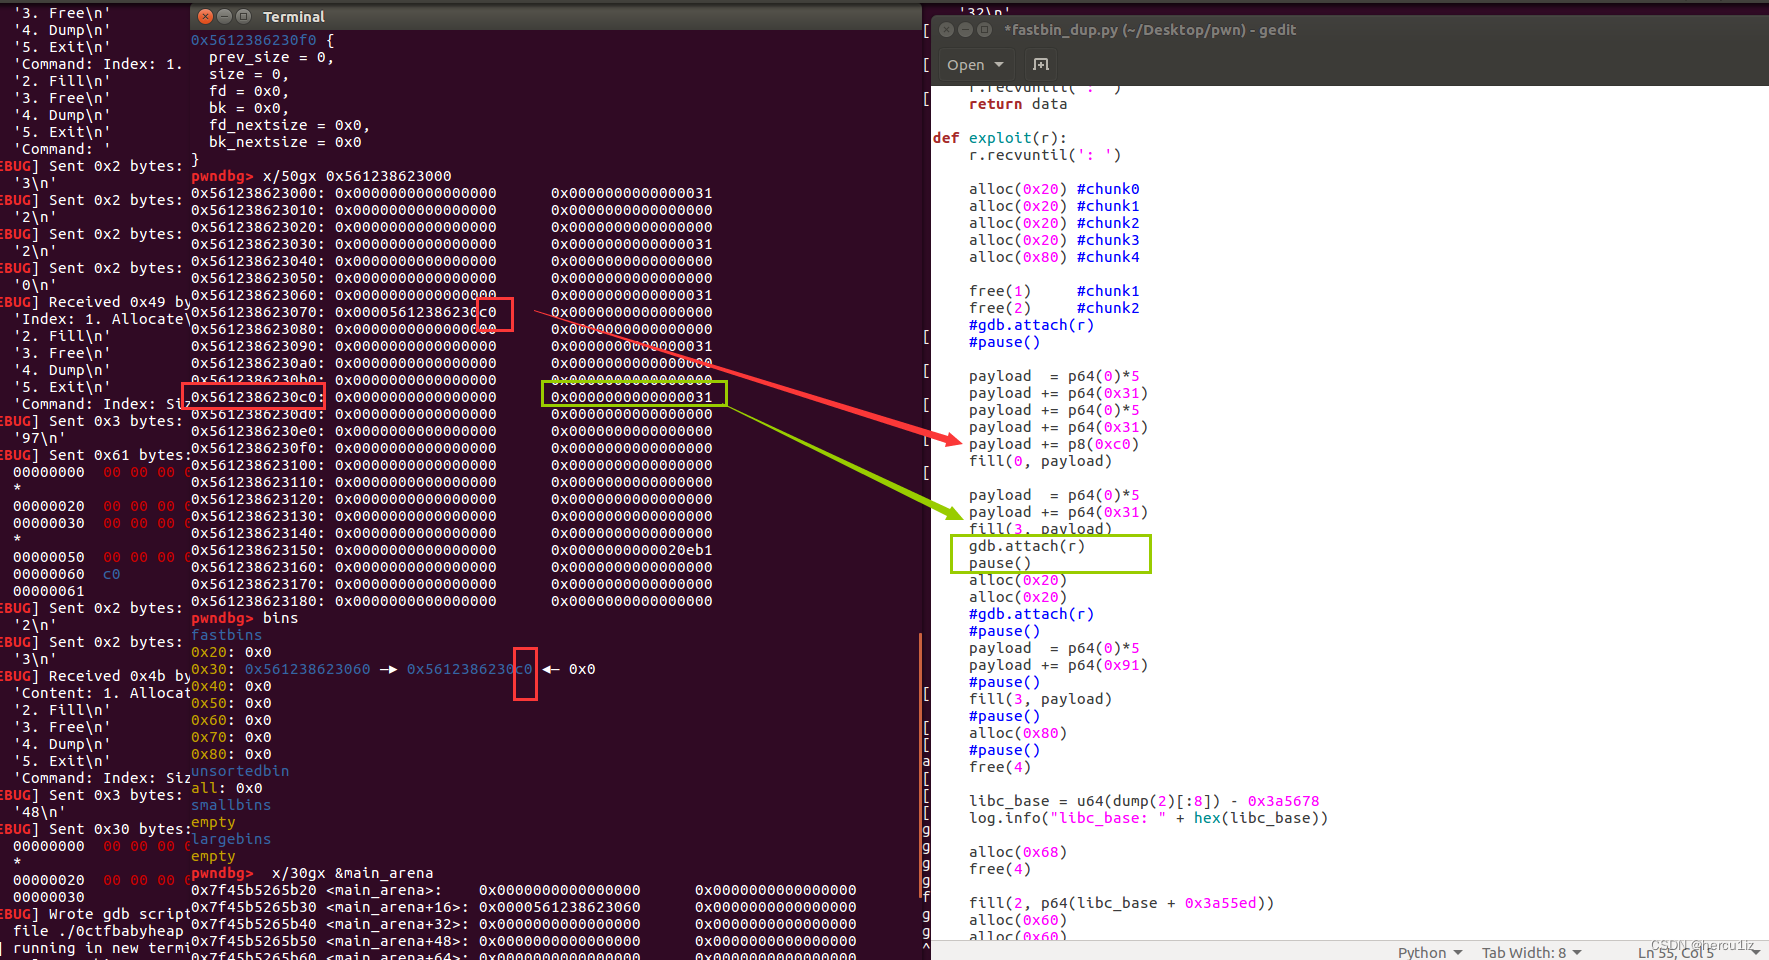
Task: Click the 'return data' line in gedit
Action: point(1018,104)
